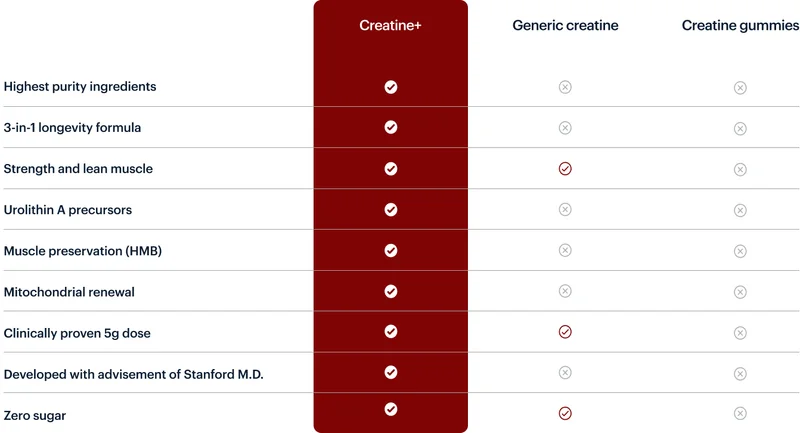The image size is (800, 433).
Task: Click Creatine+ checkmark for Strength and lean muscle
Action: 391,169
